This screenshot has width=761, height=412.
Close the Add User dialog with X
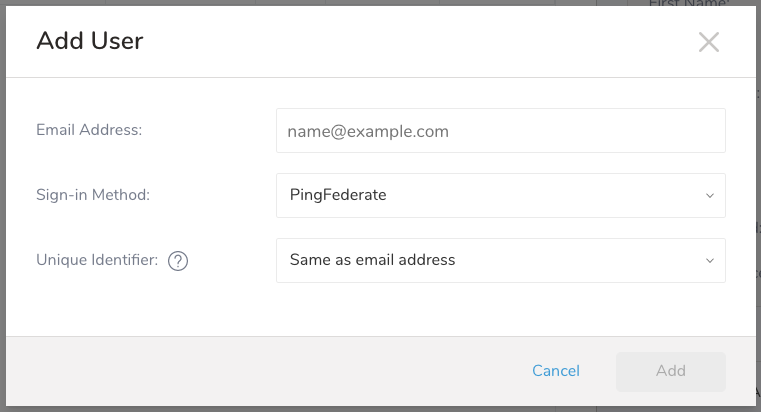[709, 42]
